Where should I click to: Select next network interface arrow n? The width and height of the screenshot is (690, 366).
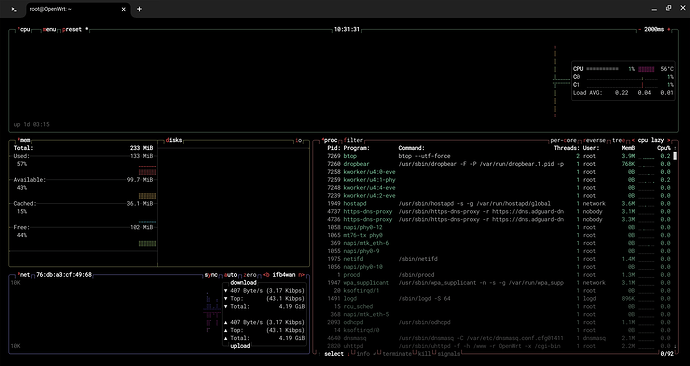(301, 275)
